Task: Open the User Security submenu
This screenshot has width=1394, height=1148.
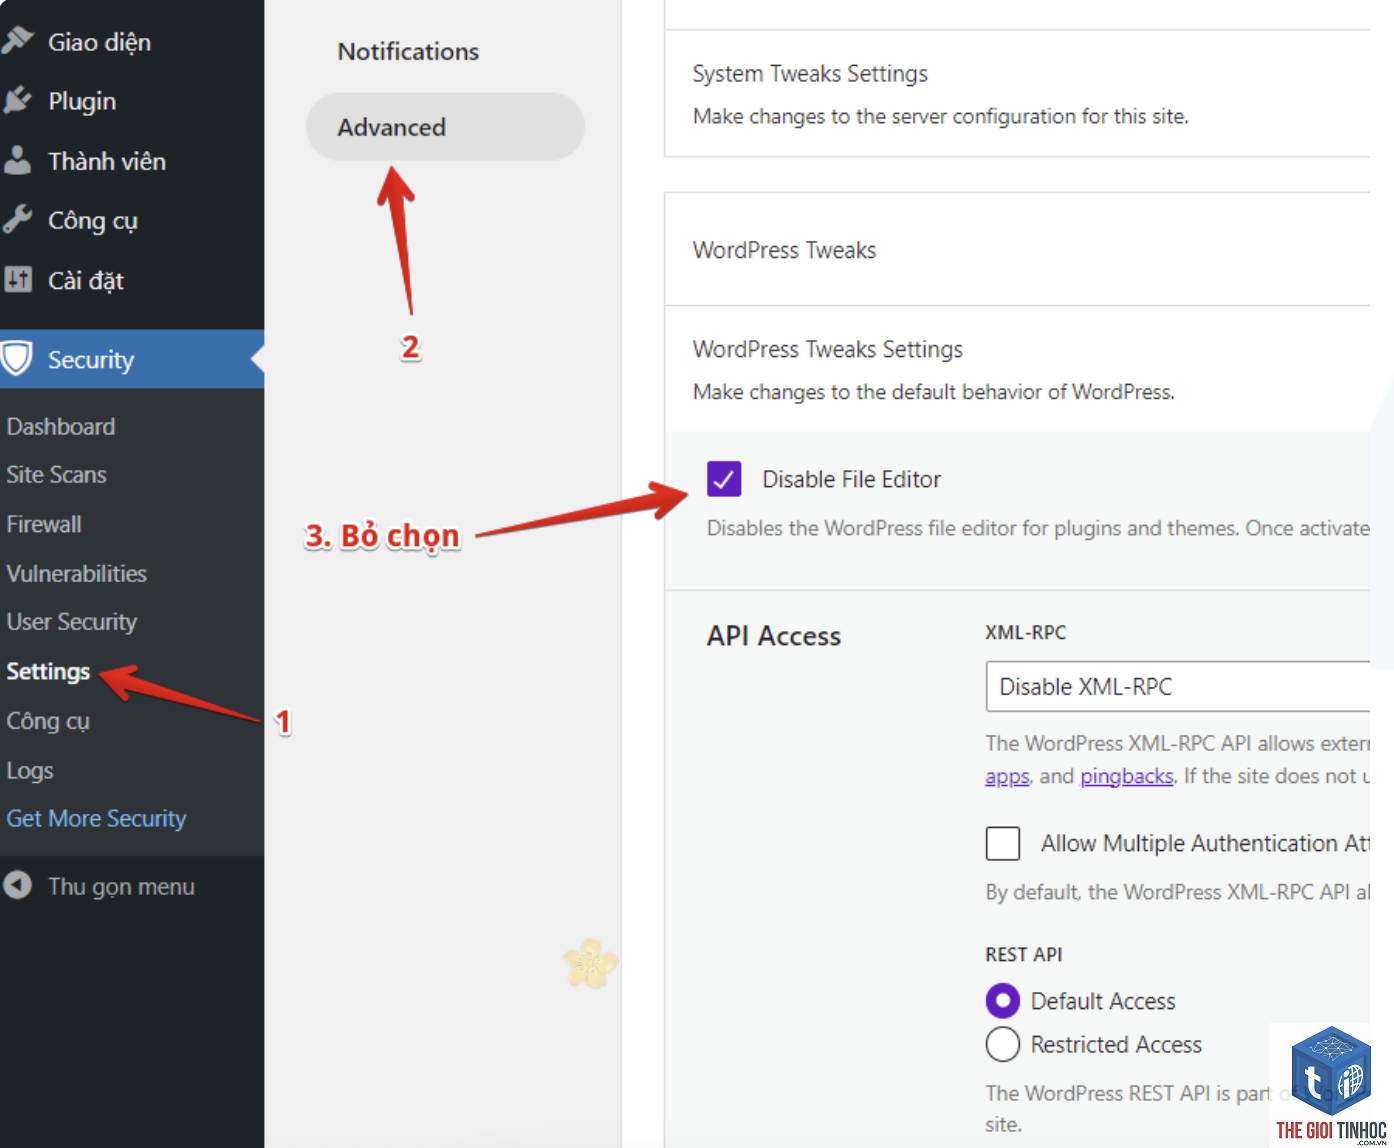Action: [72, 621]
